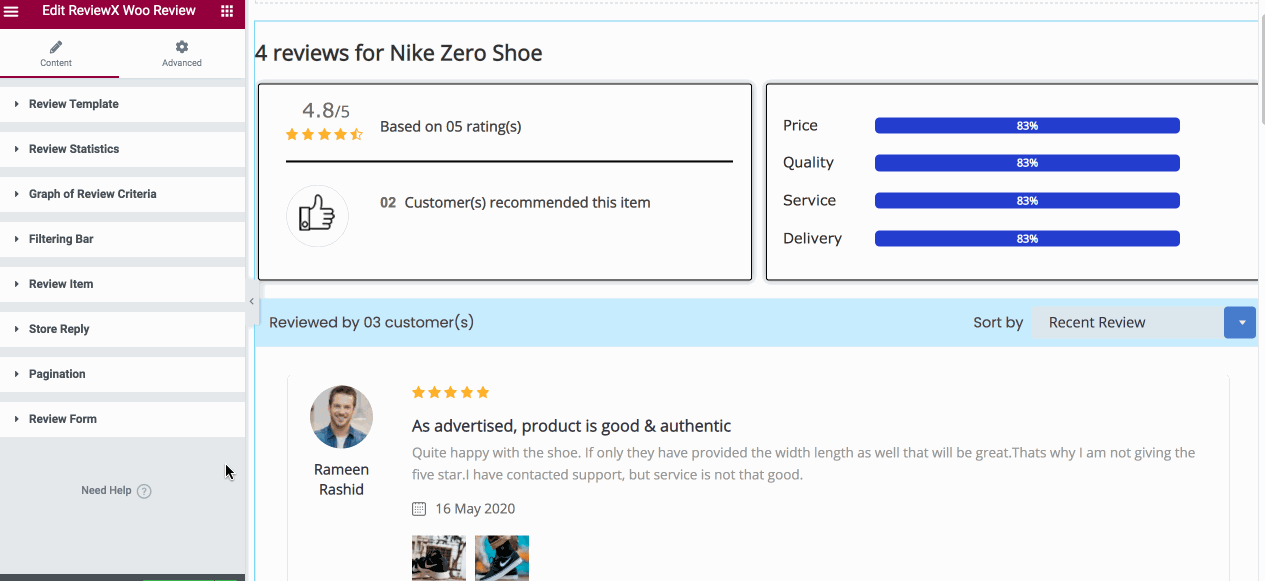The image size is (1265, 581).
Task: Click the calendar icon beside review date
Action: tap(419, 509)
